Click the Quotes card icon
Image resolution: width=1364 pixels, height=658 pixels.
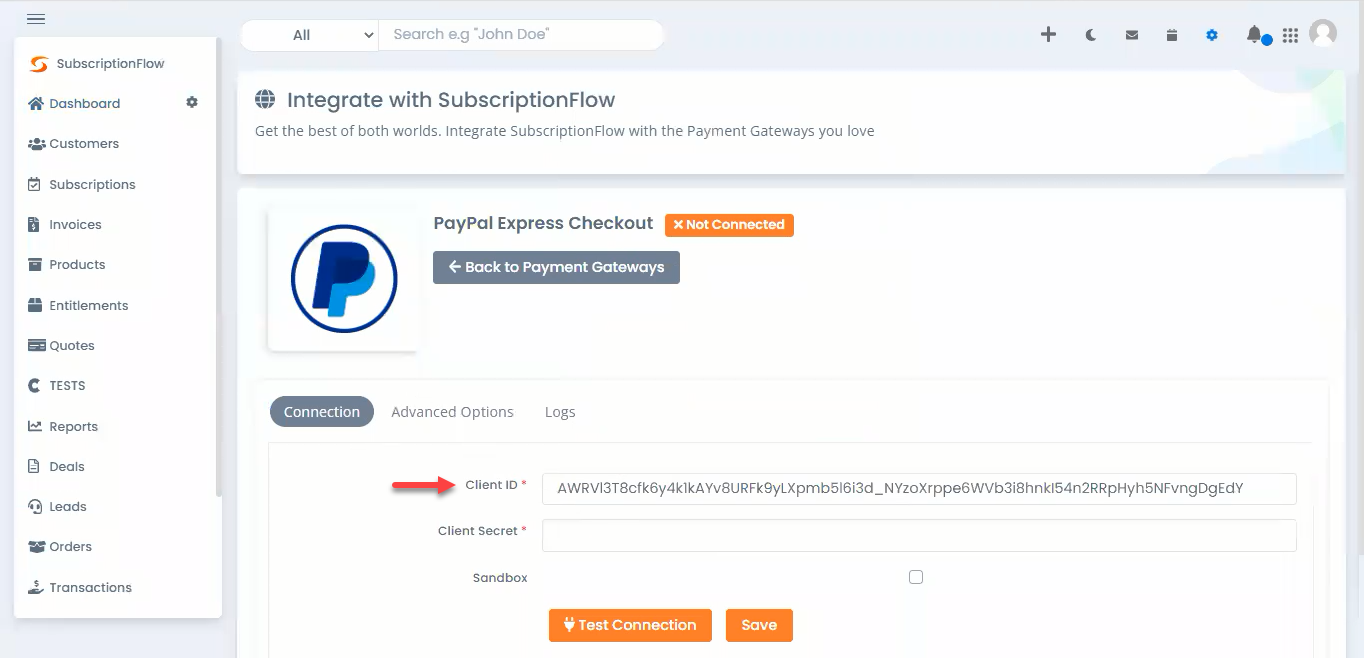(x=36, y=346)
